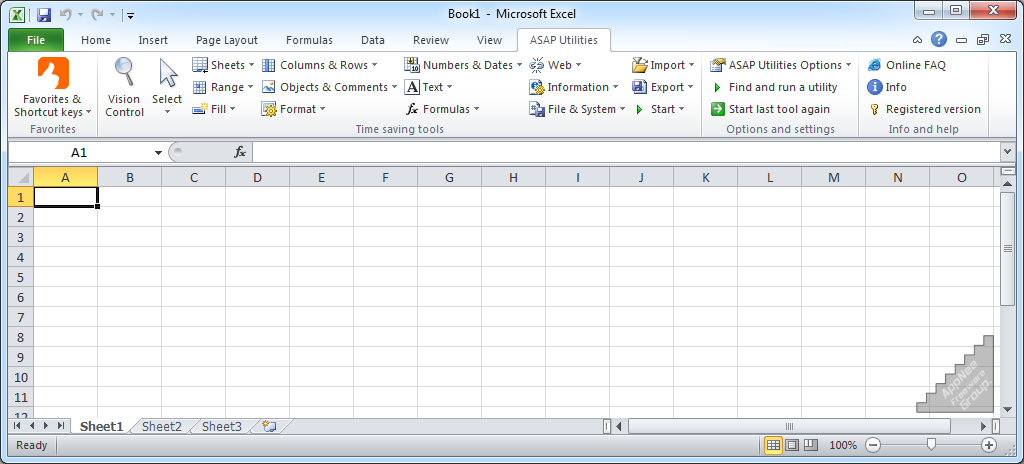Open File & System tools
This screenshot has width=1024, height=464.
[577, 109]
